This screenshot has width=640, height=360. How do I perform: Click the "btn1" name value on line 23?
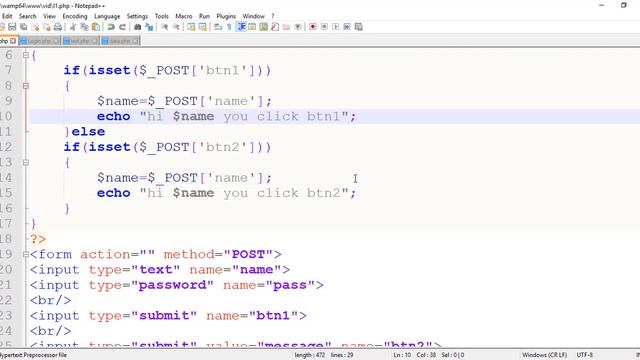[x=273, y=316]
